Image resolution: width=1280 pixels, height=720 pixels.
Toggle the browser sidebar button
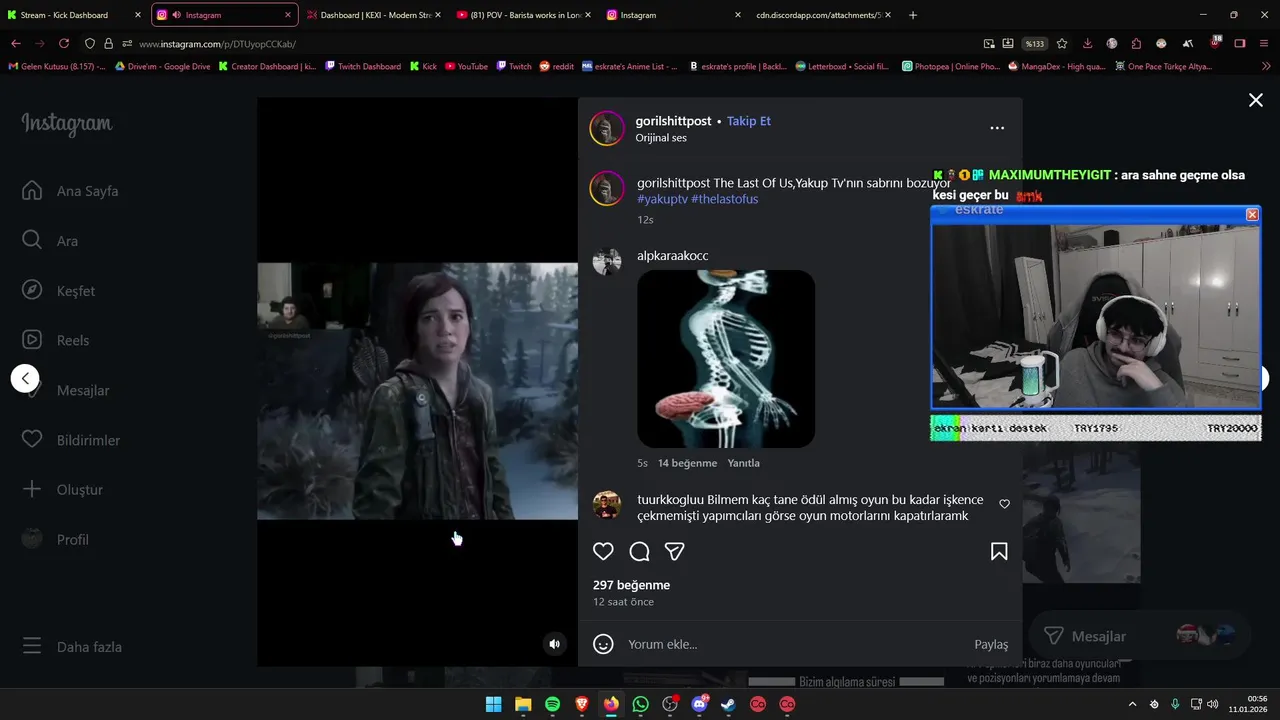(1240, 44)
